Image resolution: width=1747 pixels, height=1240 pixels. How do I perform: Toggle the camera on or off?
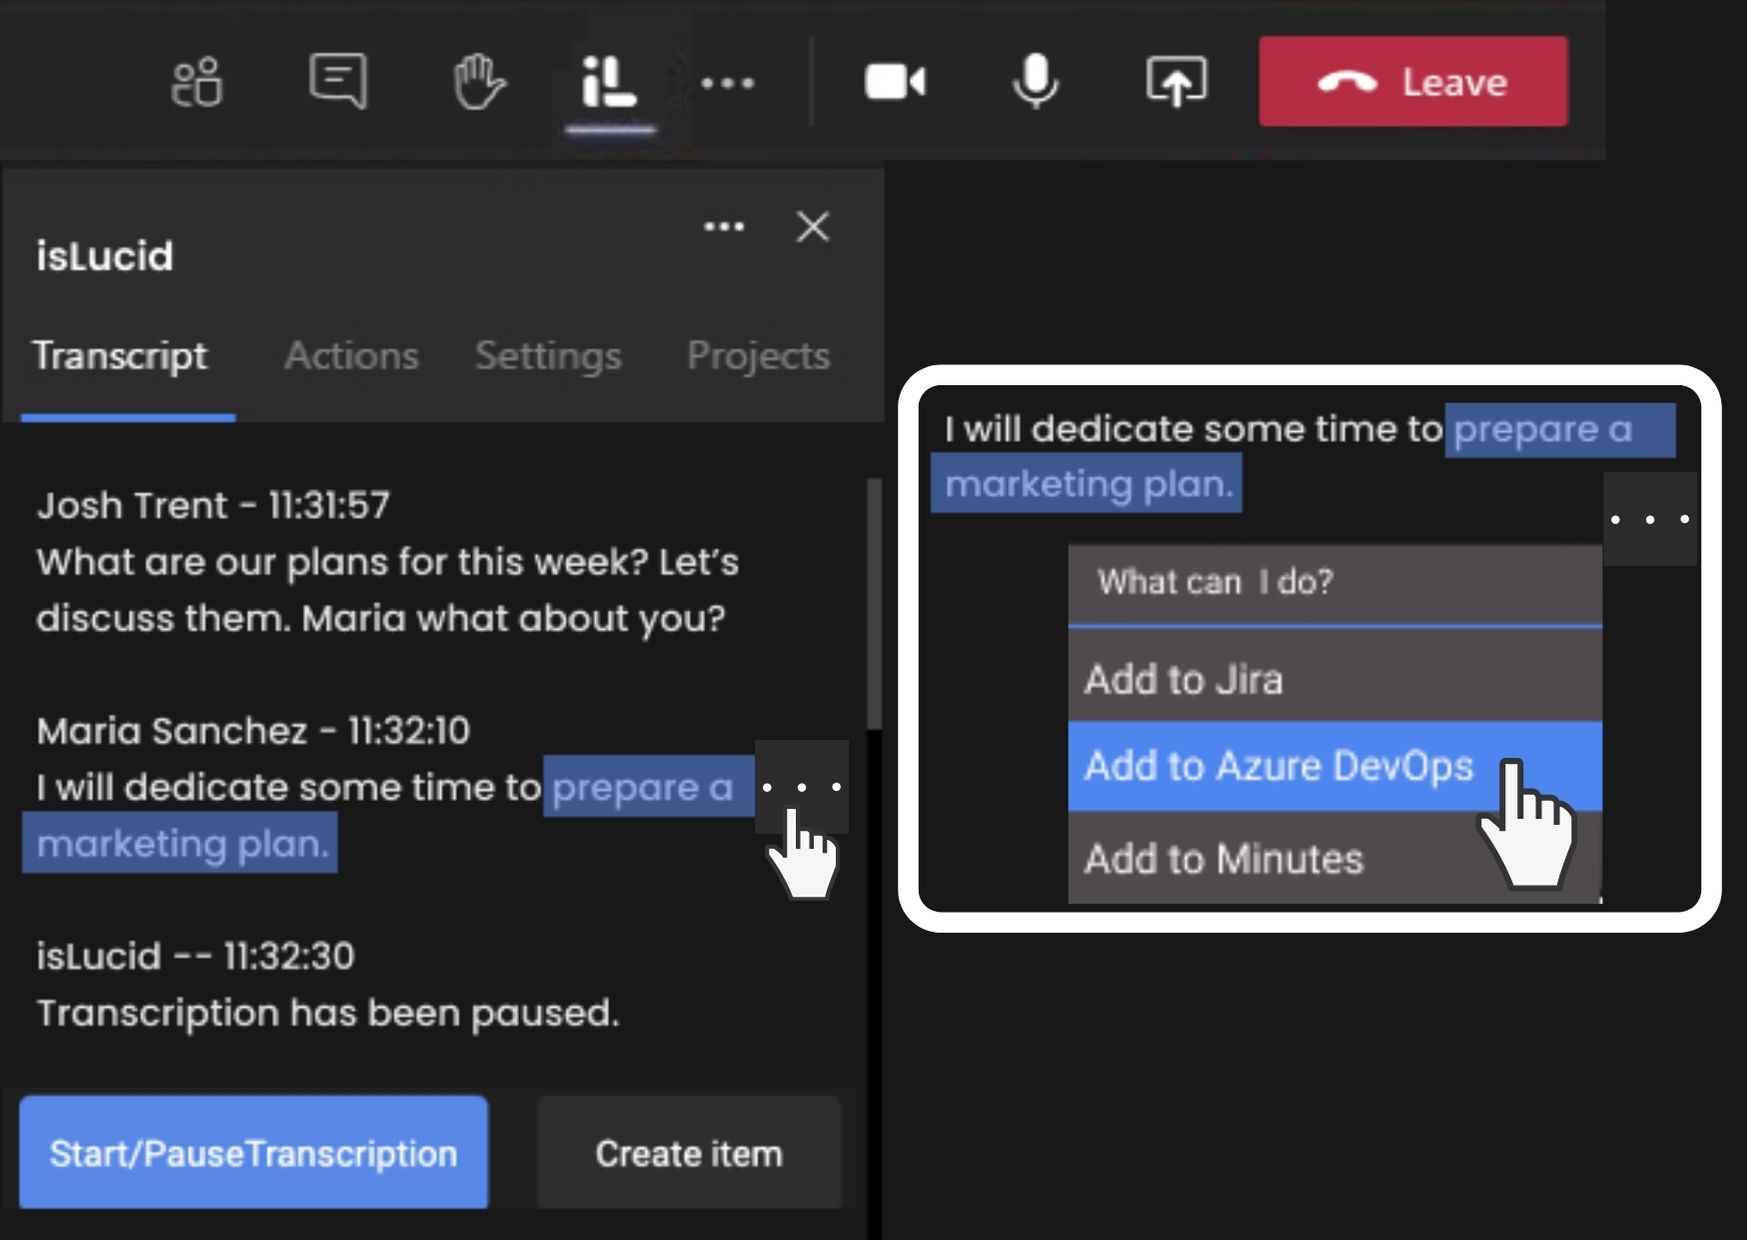[895, 82]
